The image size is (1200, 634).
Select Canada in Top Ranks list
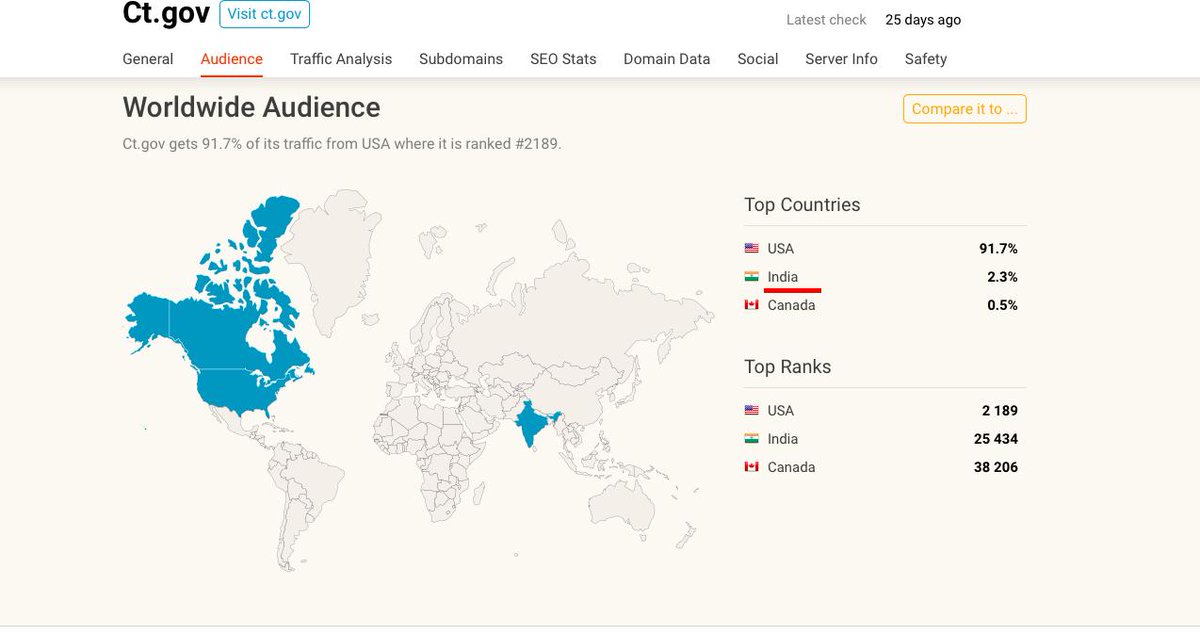coord(791,467)
